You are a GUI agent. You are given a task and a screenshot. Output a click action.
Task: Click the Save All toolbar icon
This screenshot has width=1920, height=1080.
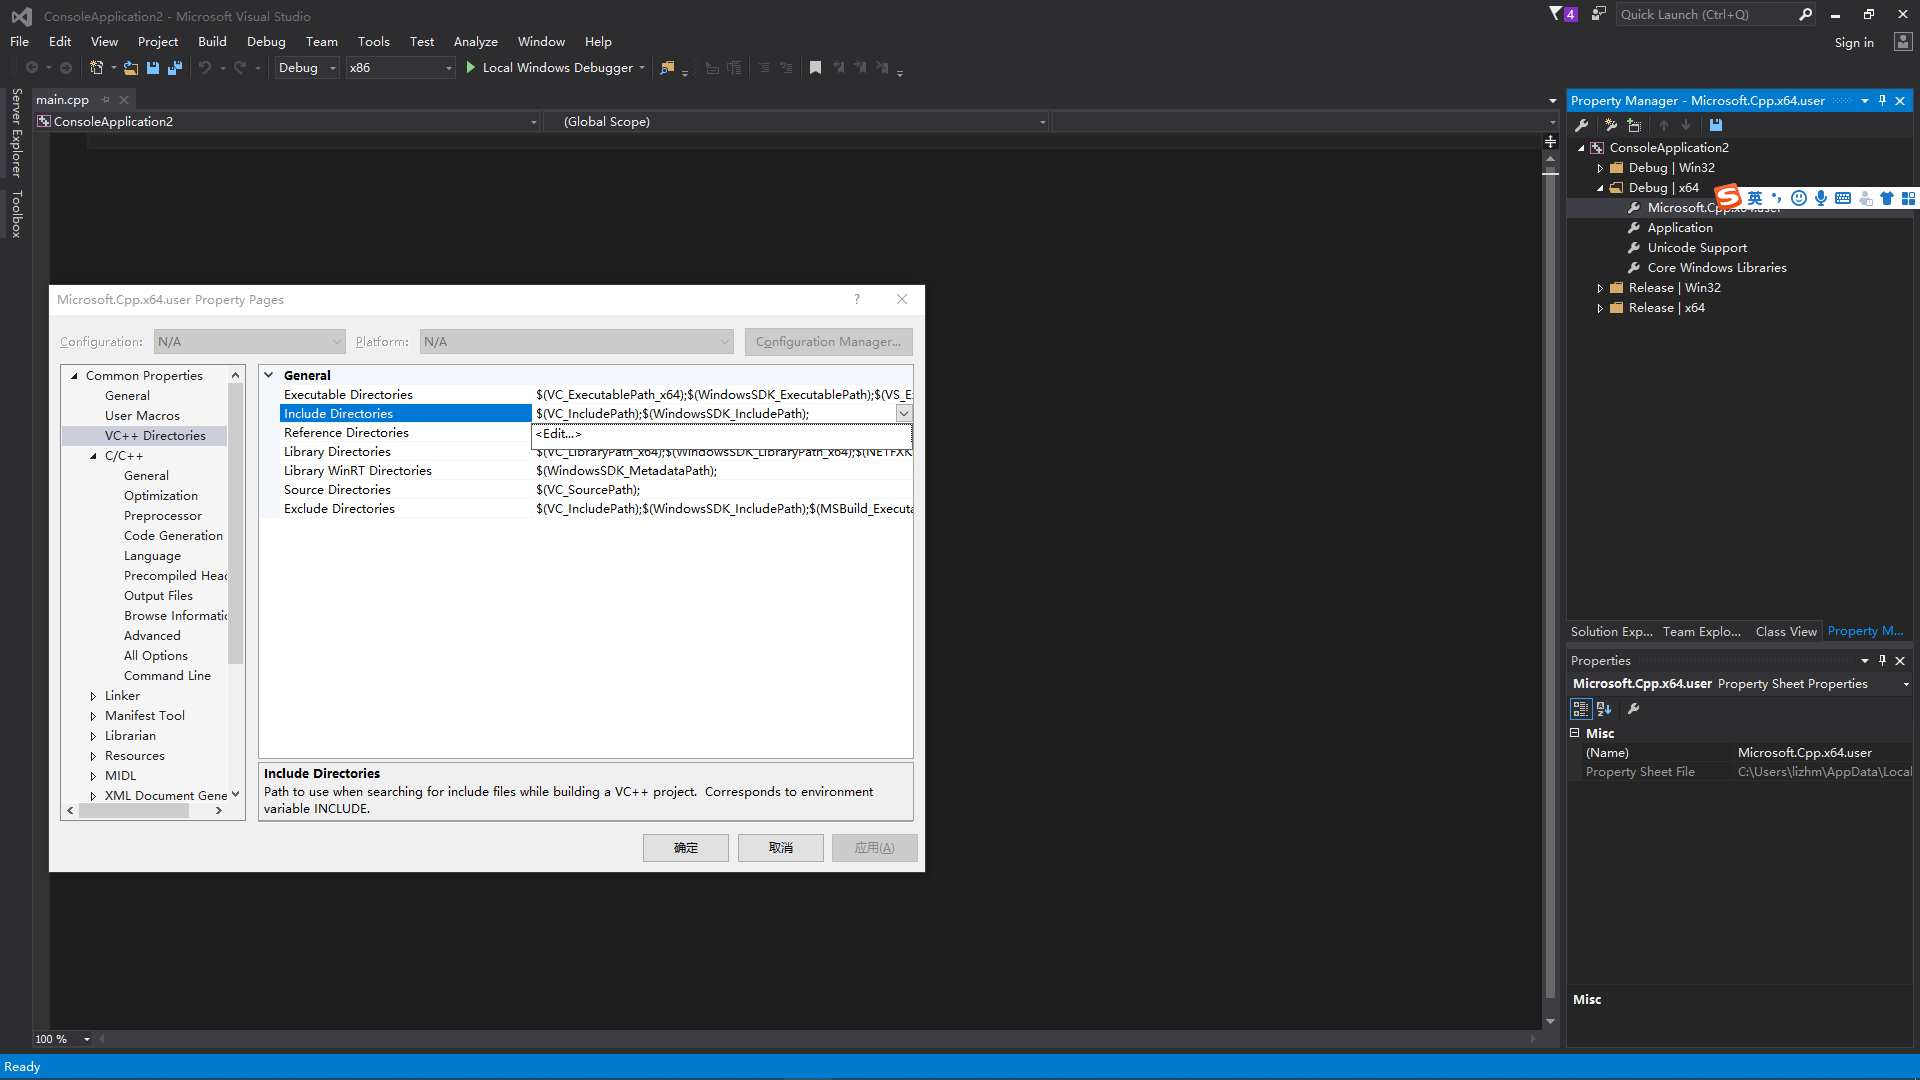(175, 68)
